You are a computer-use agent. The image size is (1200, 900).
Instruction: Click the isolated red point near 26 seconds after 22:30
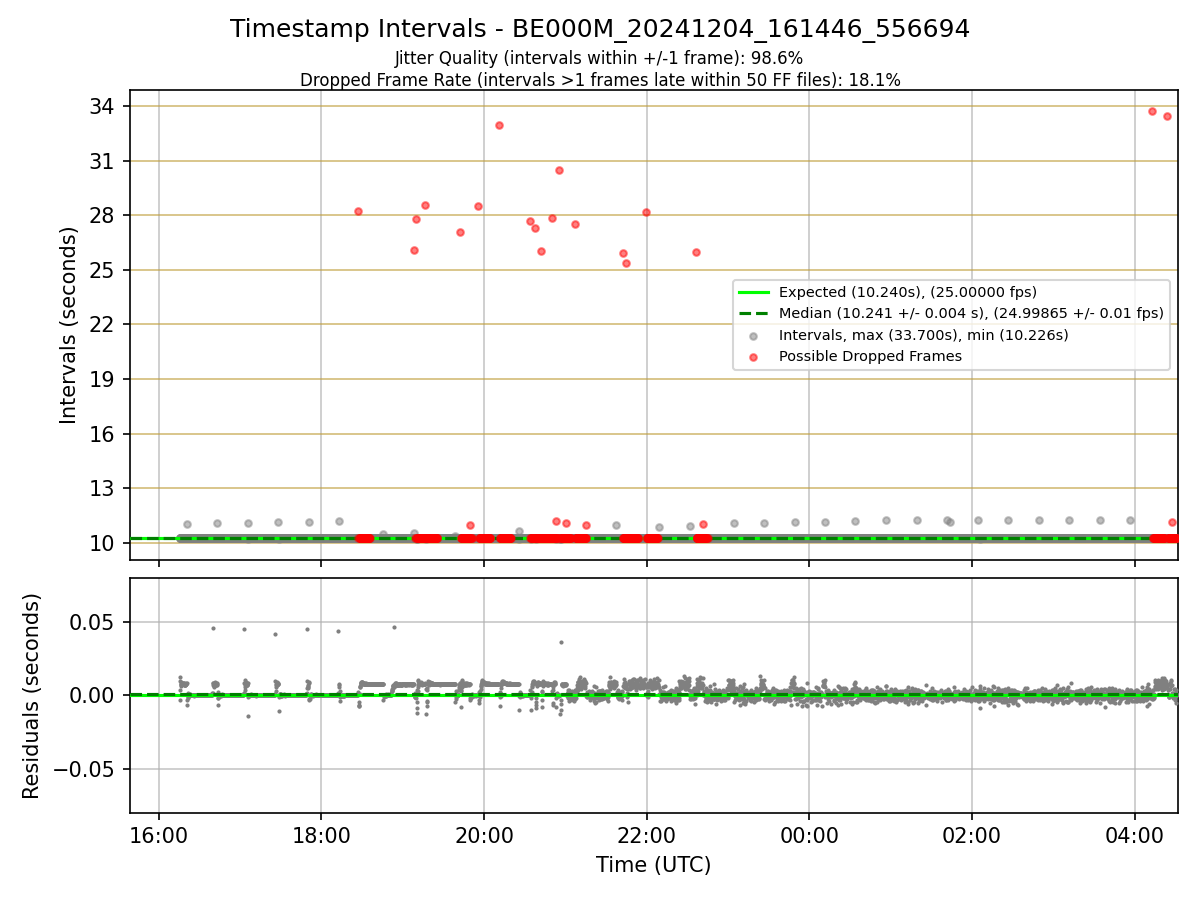(696, 252)
